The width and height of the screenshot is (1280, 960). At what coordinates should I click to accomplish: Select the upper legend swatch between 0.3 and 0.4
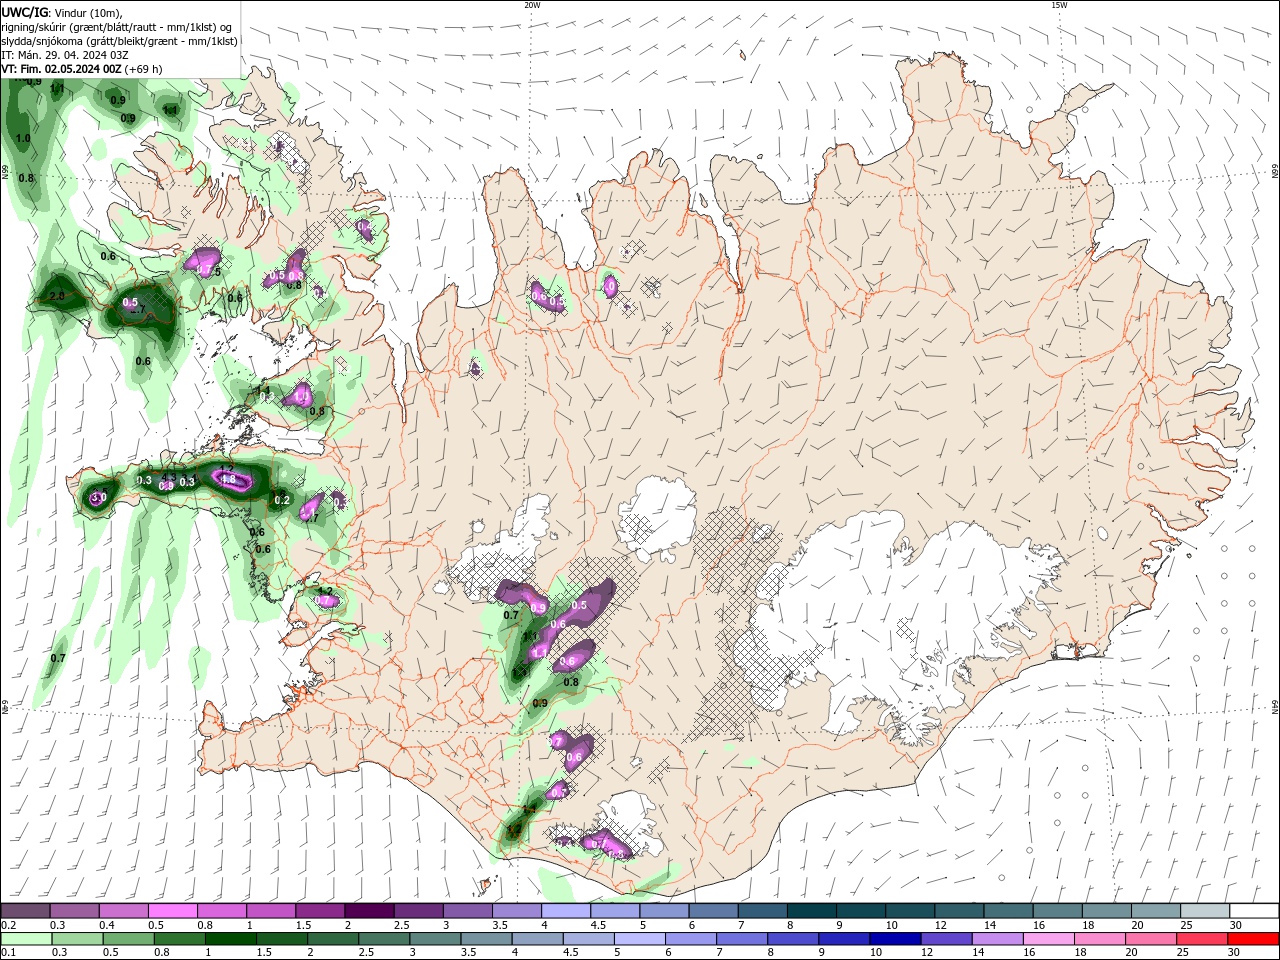pyautogui.click(x=74, y=911)
